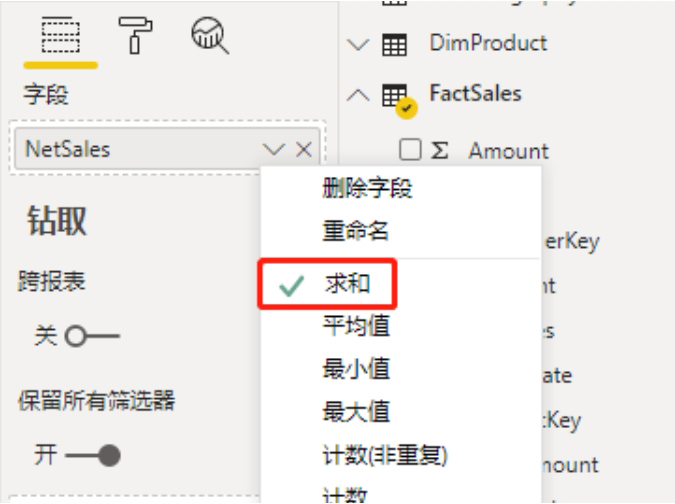Viewport: 675px width, 504px height.
Task: Pick the 最大值 aggregation option
Action: tap(356, 412)
